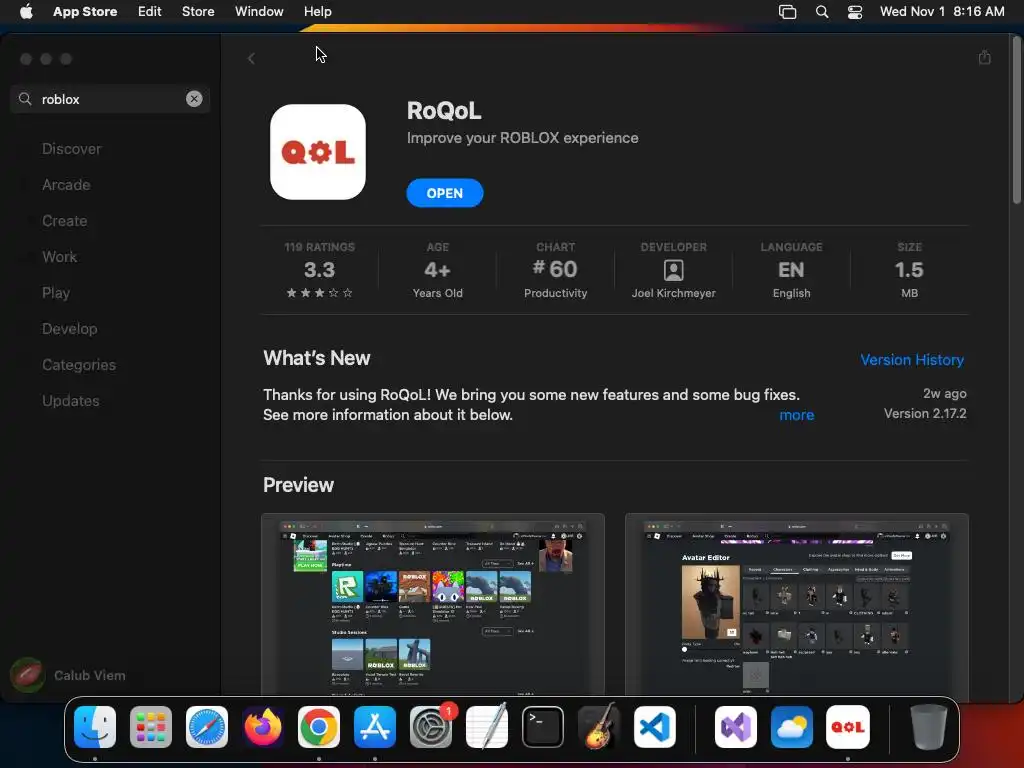
Task: Open the Discover section
Action: click(x=72, y=149)
